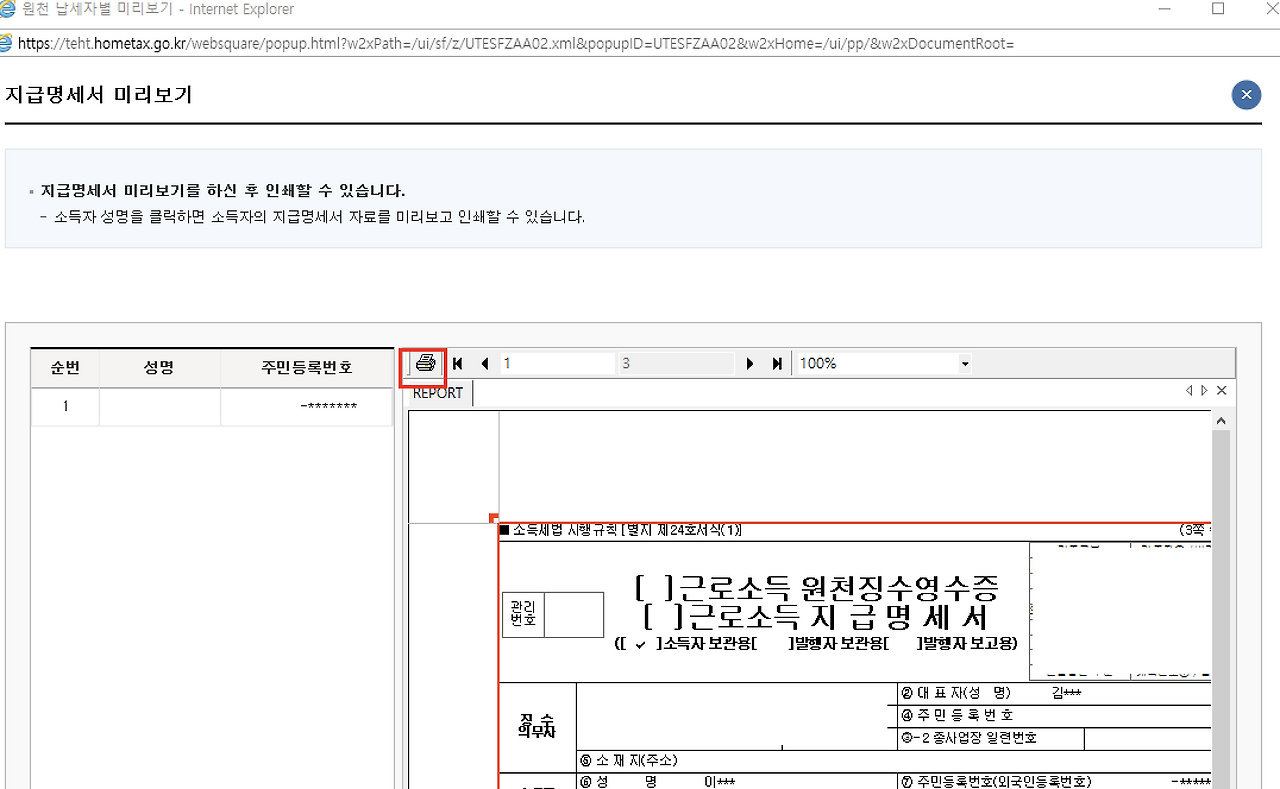Click the left pane navigation arrow above the report
This screenshot has height=789, width=1280.
1188,391
